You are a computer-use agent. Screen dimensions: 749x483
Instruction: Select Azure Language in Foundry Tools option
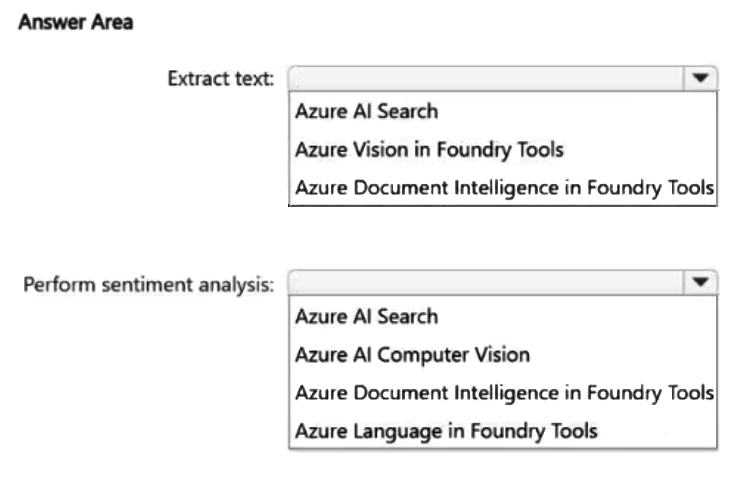coord(446,431)
